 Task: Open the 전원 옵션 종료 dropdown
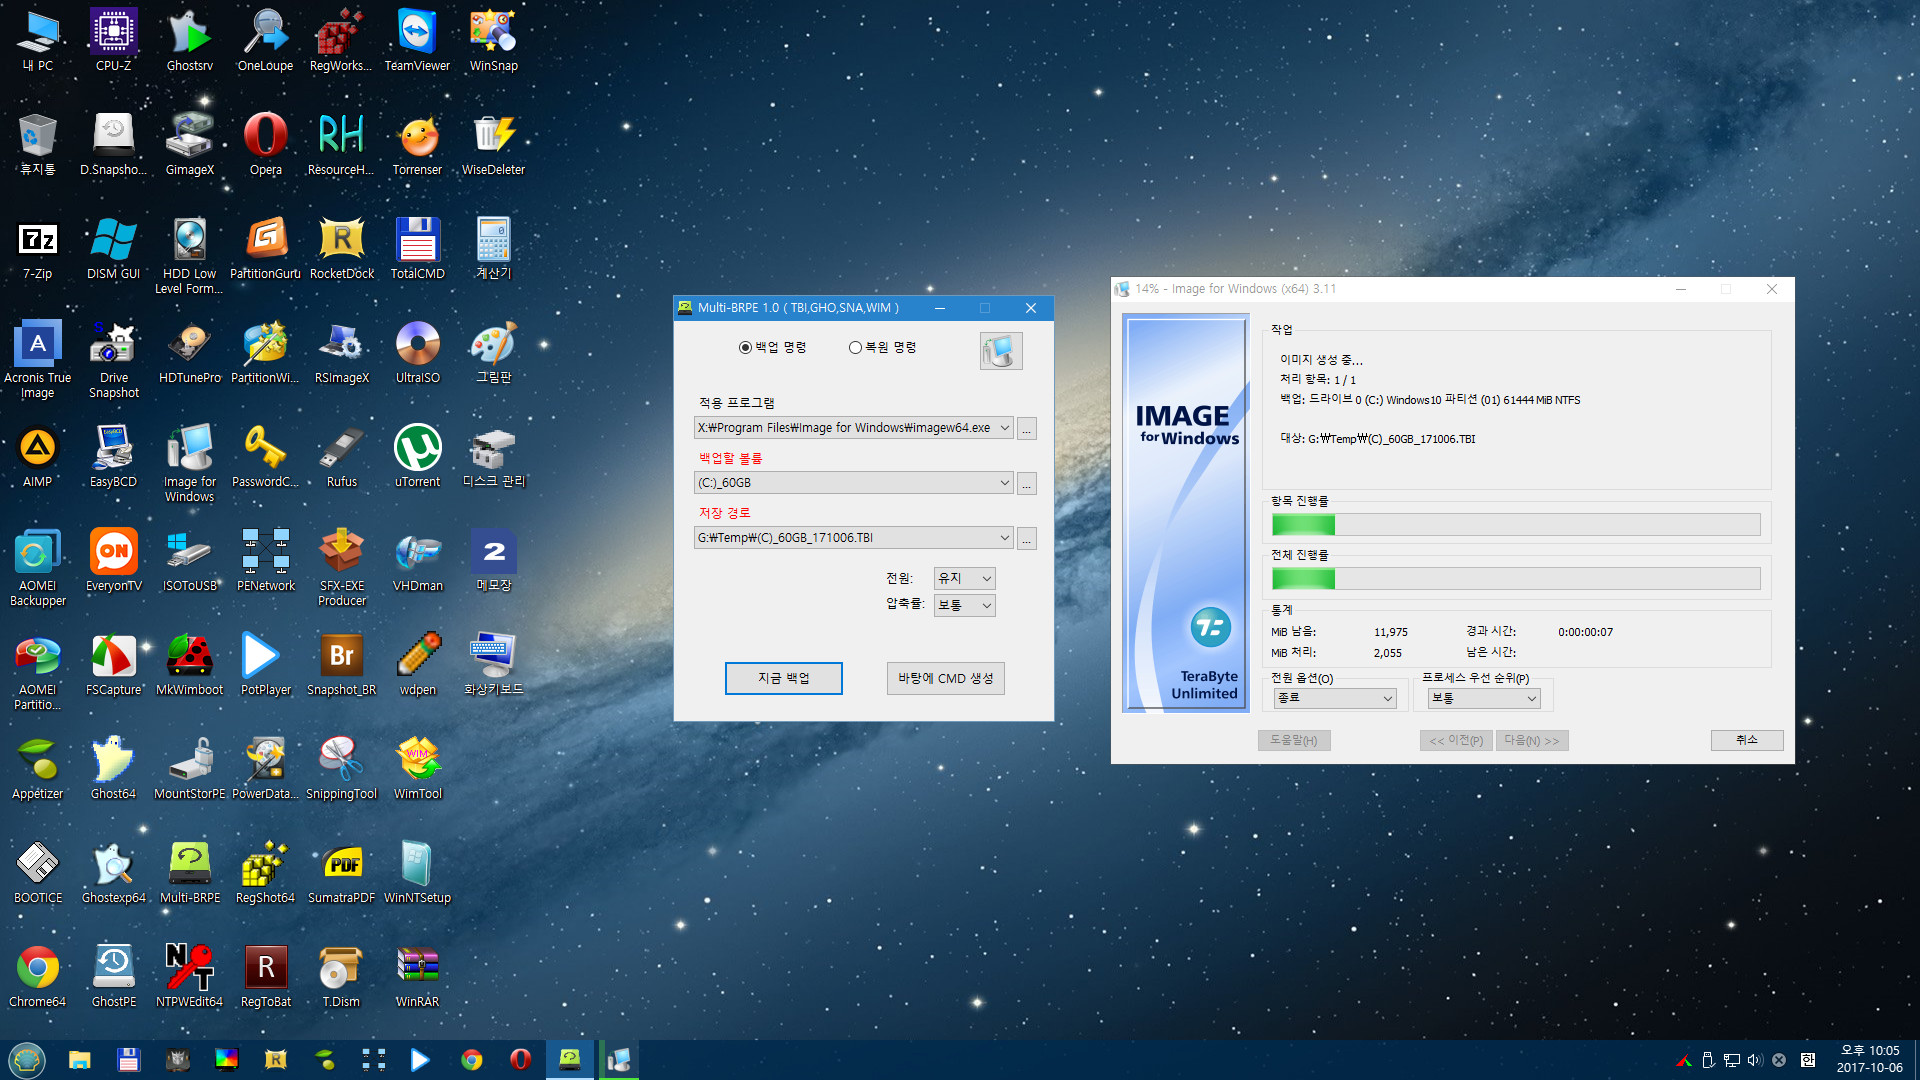pyautogui.click(x=1335, y=698)
